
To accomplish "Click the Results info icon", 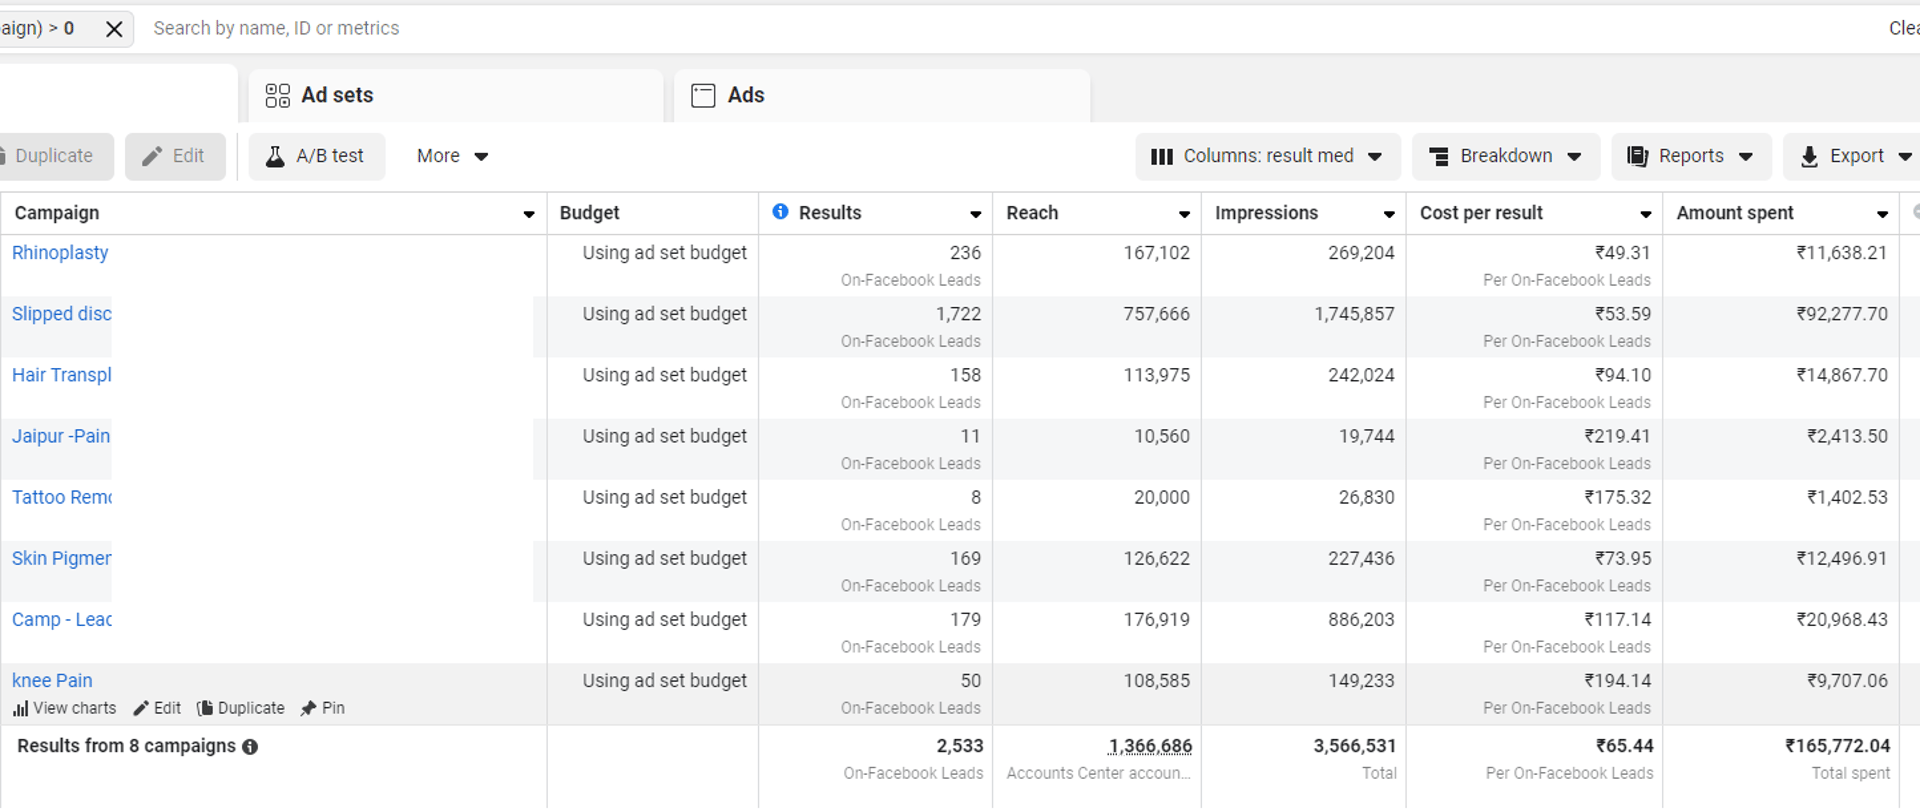I will [x=780, y=212].
